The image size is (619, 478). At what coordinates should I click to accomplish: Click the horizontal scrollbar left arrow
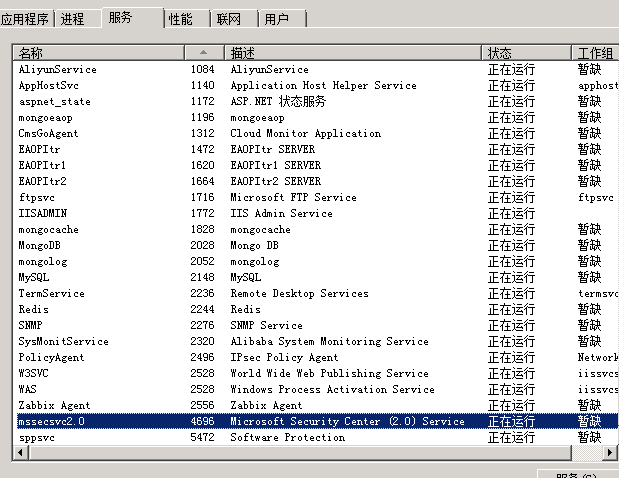tap(20, 452)
